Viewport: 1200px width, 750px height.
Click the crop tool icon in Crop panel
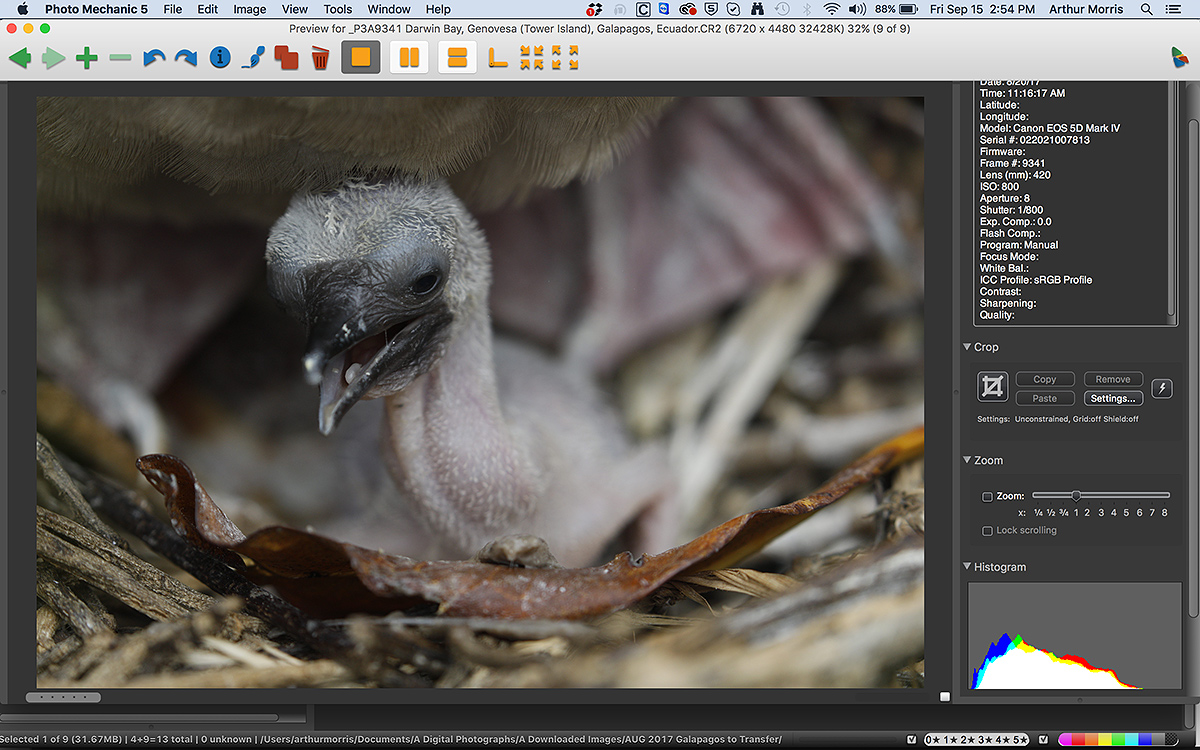pos(993,386)
